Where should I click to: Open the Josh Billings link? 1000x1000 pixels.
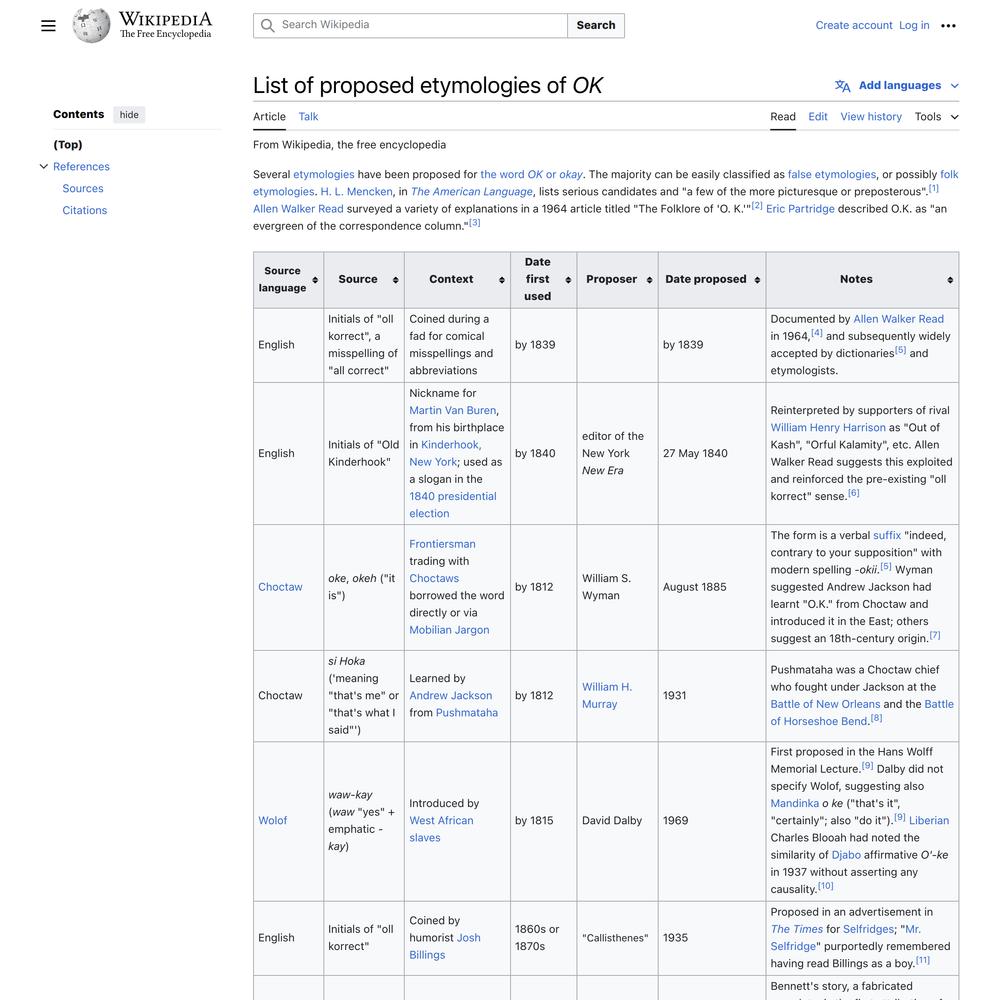coord(445,946)
